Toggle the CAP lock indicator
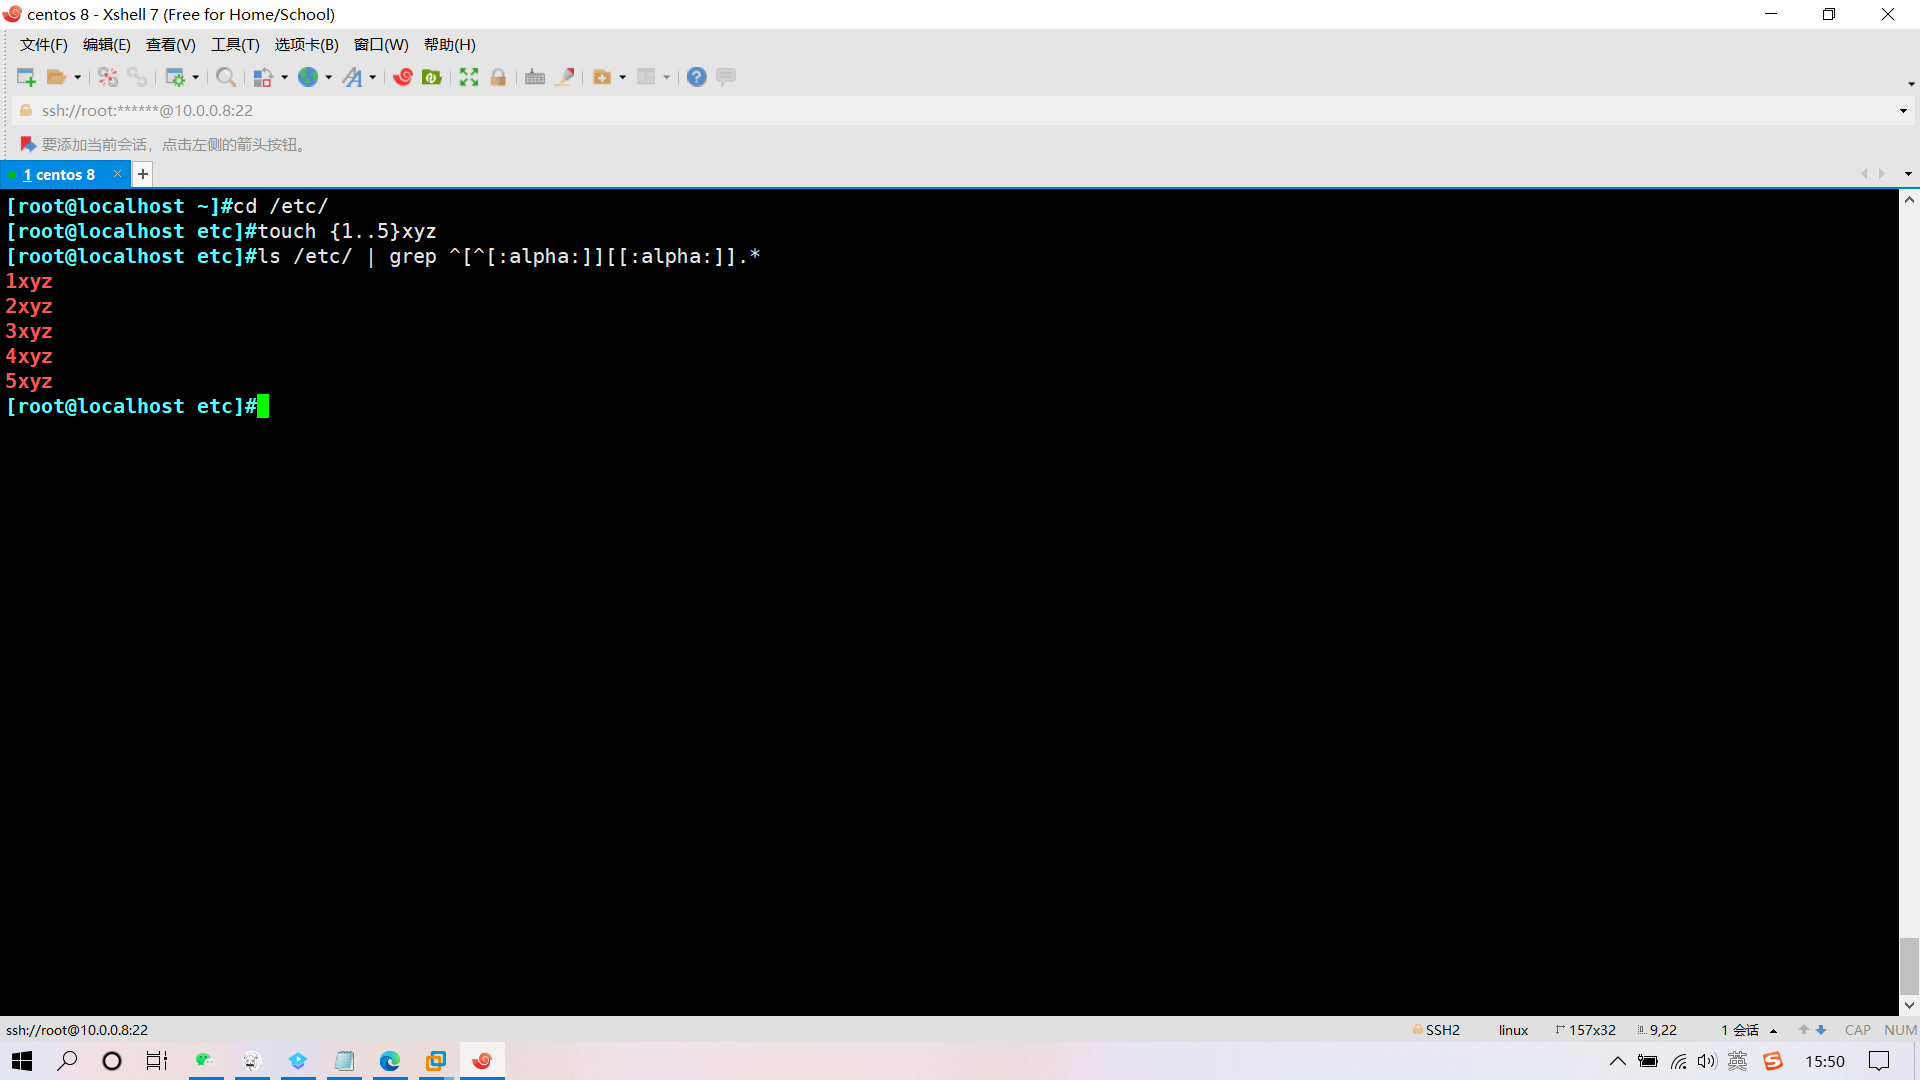 click(x=1857, y=1030)
